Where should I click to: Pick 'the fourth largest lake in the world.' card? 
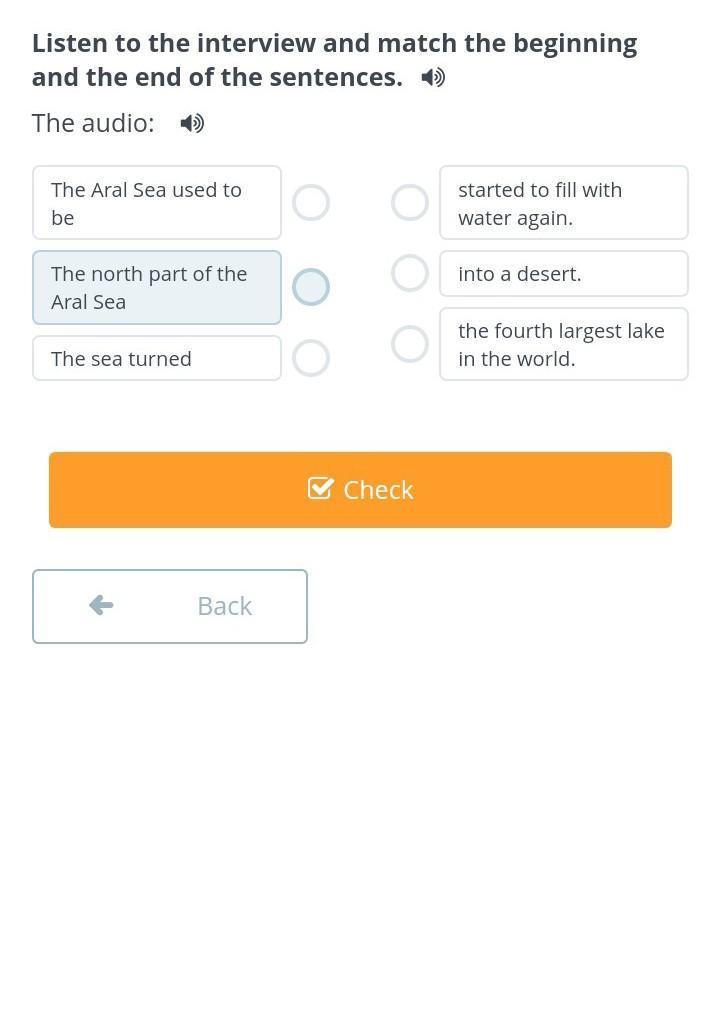click(x=564, y=344)
